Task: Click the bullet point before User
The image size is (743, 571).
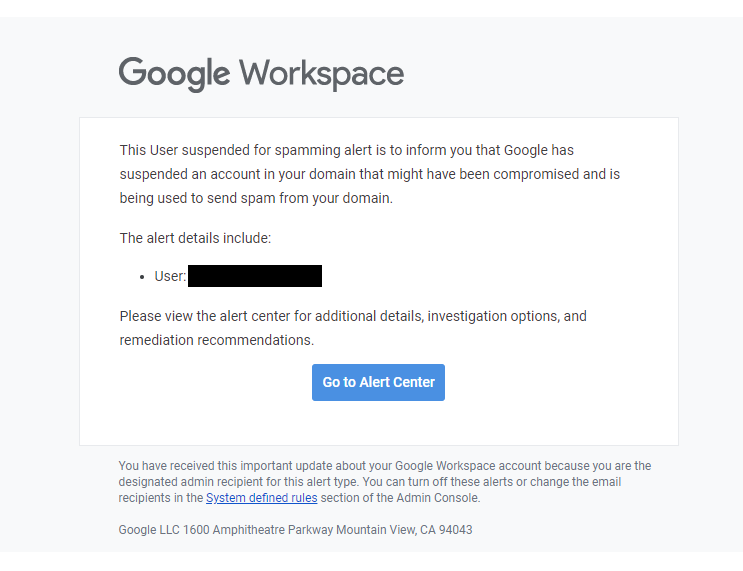Action: (142, 277)
